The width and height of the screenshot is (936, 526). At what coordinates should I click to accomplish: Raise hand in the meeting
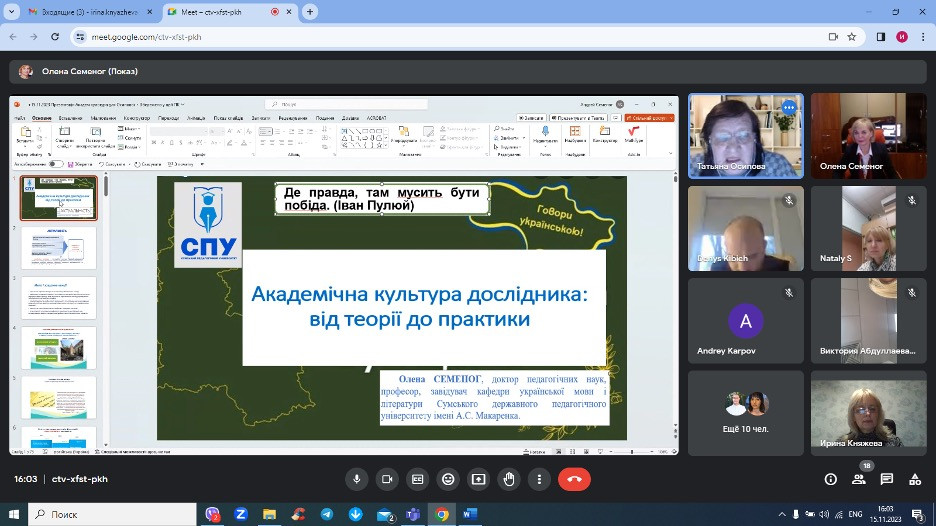[x=509, y=479]
